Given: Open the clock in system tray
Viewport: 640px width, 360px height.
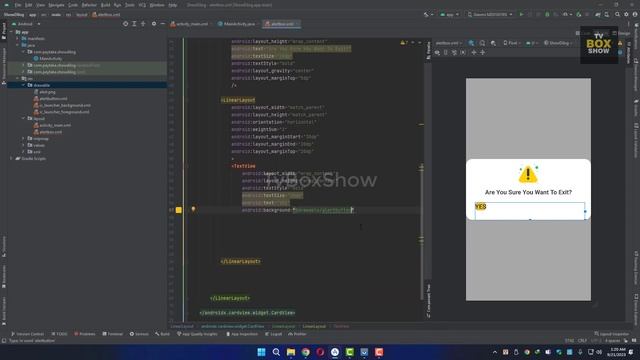Looking at the screenshot, I should [x=616, y=352].
